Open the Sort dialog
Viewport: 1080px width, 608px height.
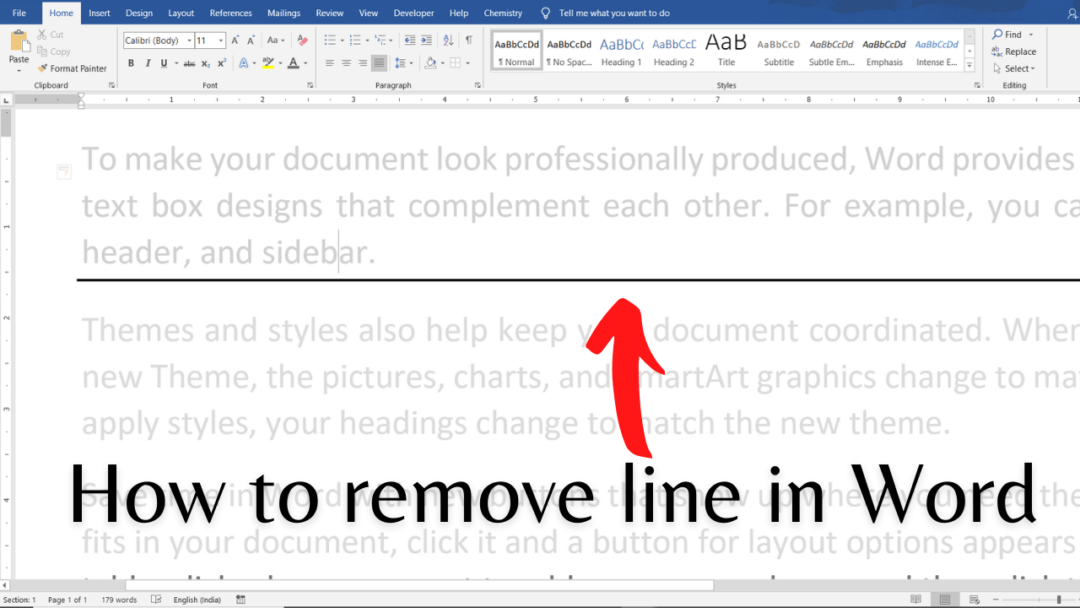point(448,42)
